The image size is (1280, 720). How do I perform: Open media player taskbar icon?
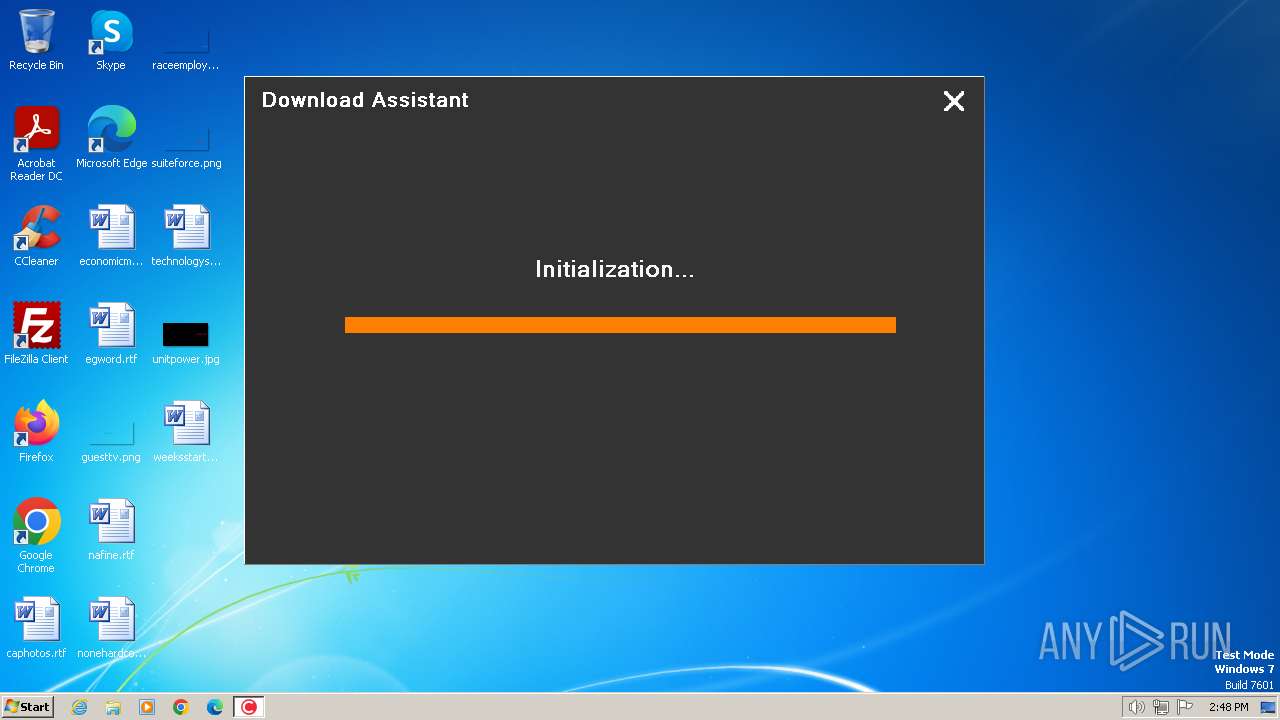pos(147,707)
